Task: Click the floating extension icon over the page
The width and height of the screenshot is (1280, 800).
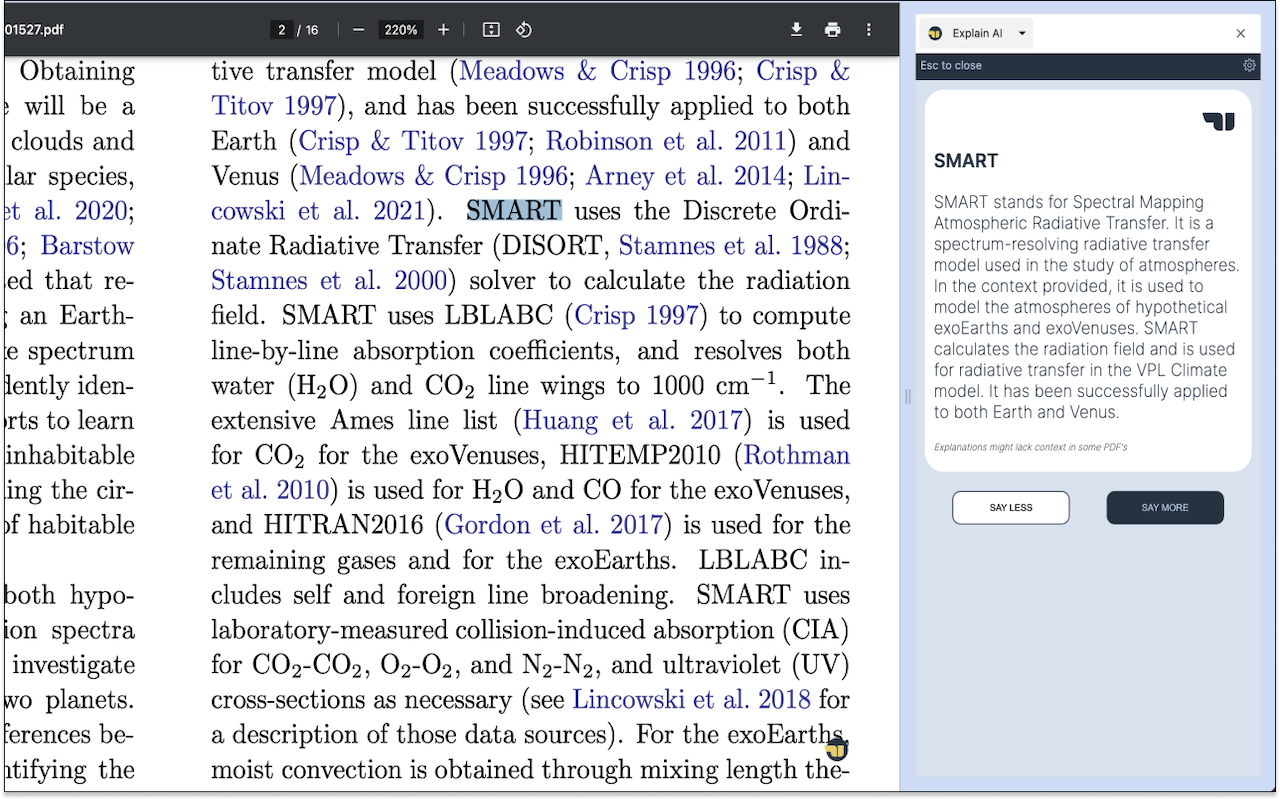Action: coord(836,748)
